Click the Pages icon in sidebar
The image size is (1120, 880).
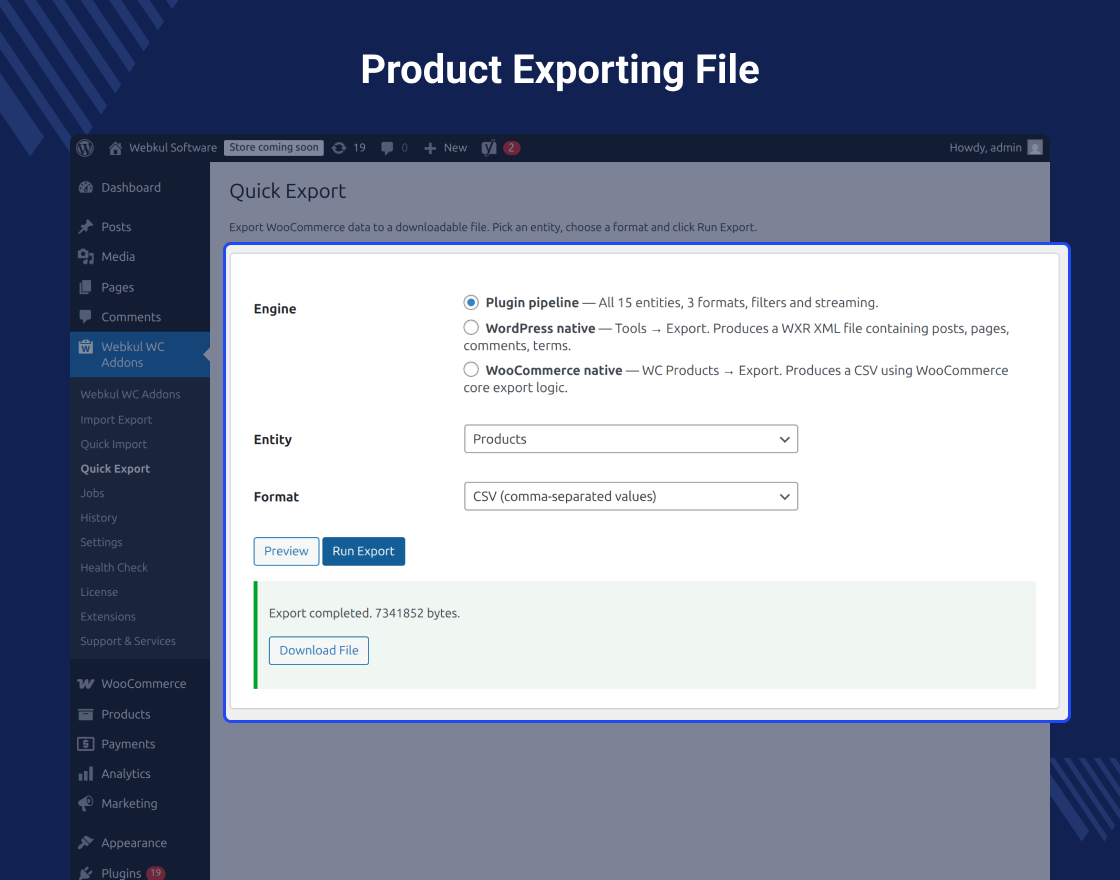pyautogui.click(x=86, y=287)
